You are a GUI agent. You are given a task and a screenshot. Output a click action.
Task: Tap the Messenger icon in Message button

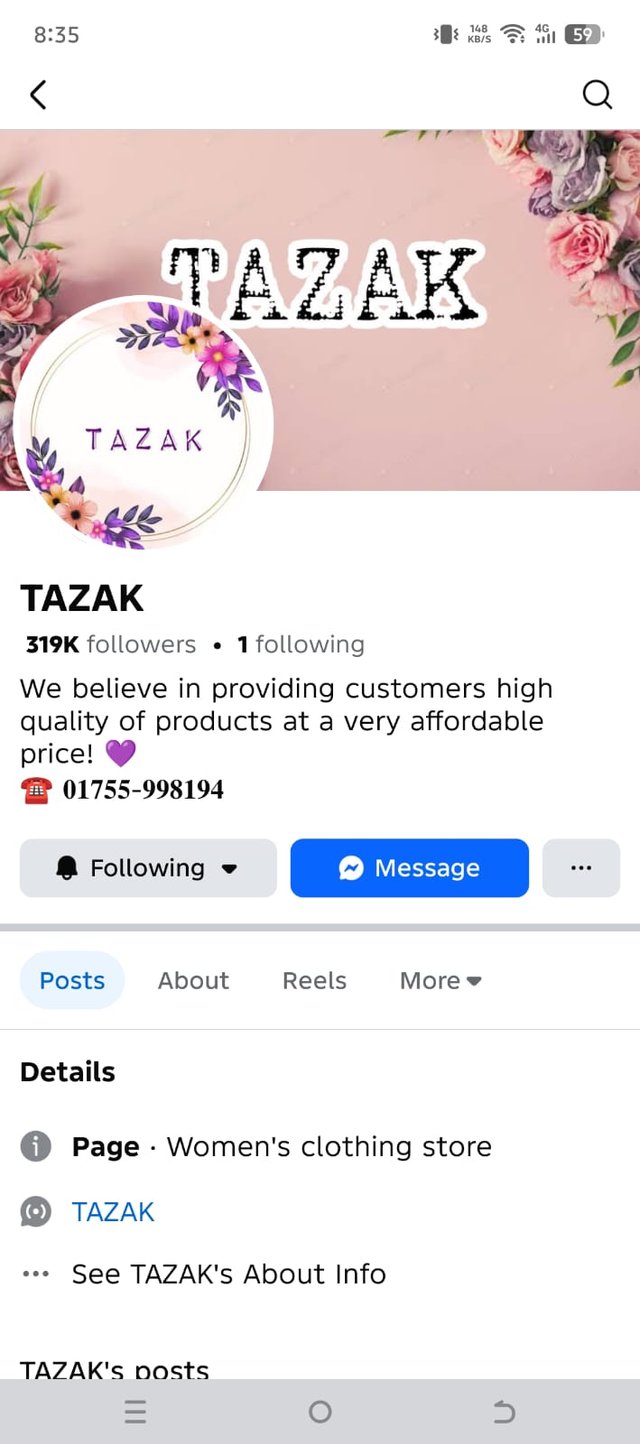[351, 868]
